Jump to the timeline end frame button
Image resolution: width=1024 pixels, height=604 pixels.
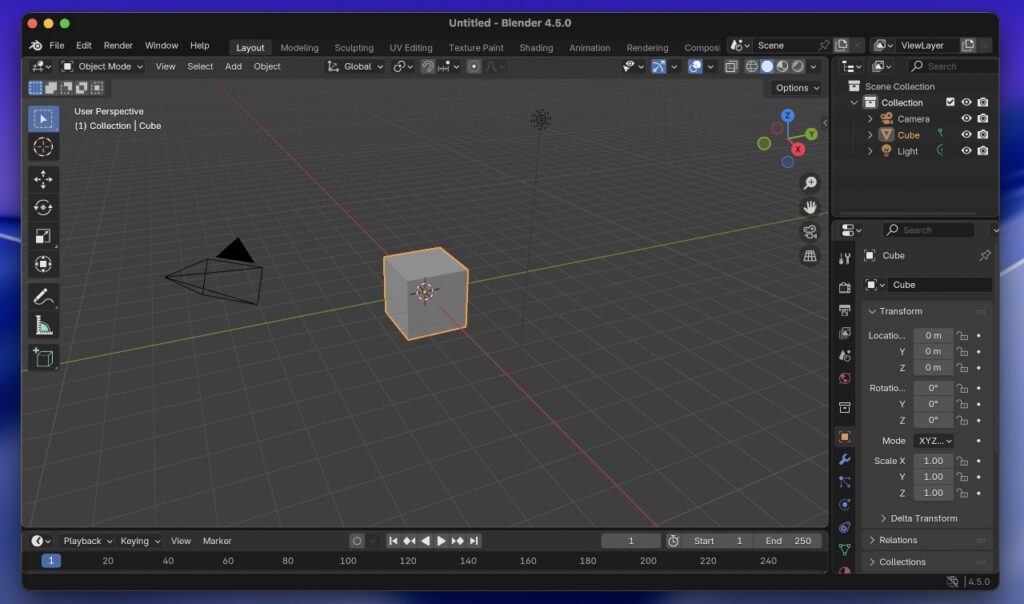click(x=474, y=541)
